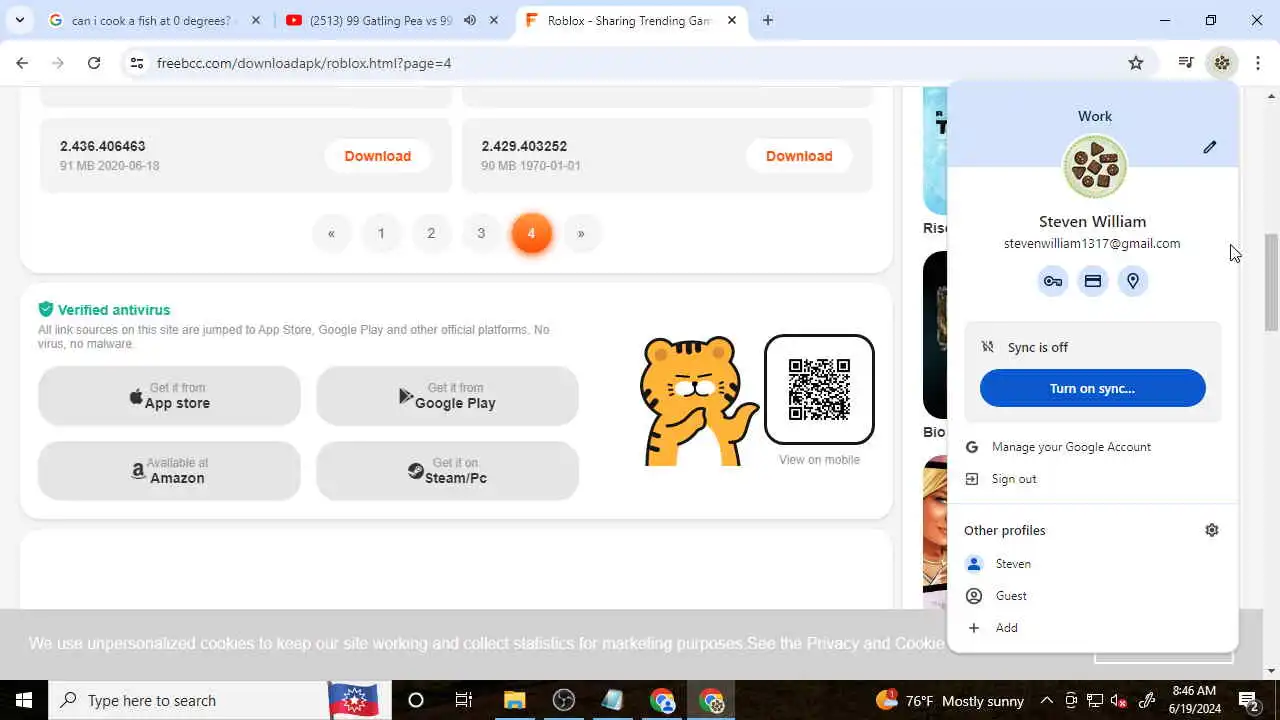This screenshot has width=1280, height=720.
Task: Open payment methods card icon
Action: click(x=1093, y=282)
